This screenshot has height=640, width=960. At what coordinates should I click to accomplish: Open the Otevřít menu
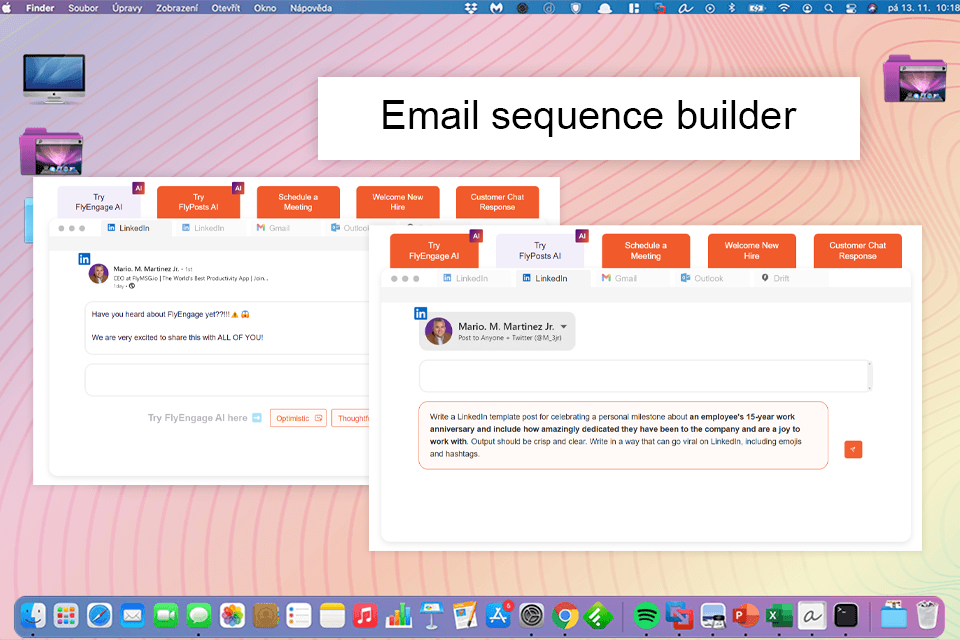225,8
